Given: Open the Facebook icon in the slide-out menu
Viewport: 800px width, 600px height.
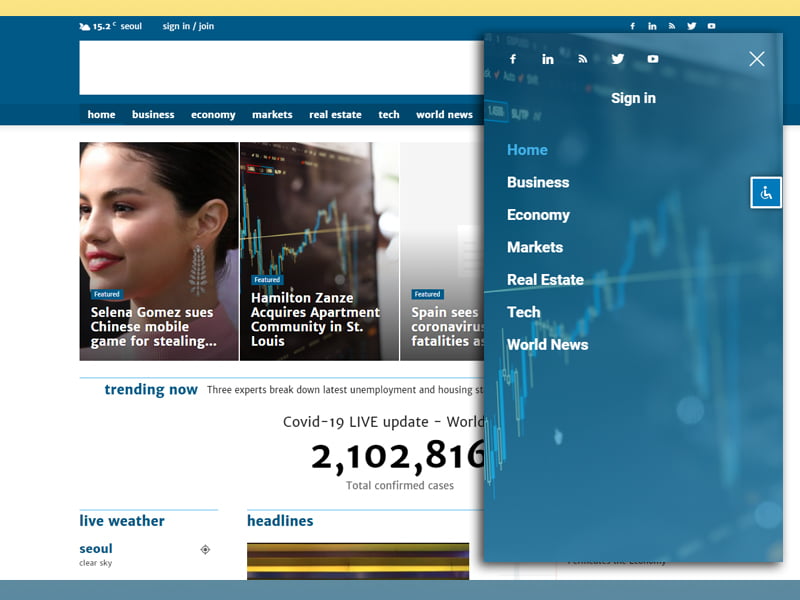Looking at the screenshot, I should [513, 59].
